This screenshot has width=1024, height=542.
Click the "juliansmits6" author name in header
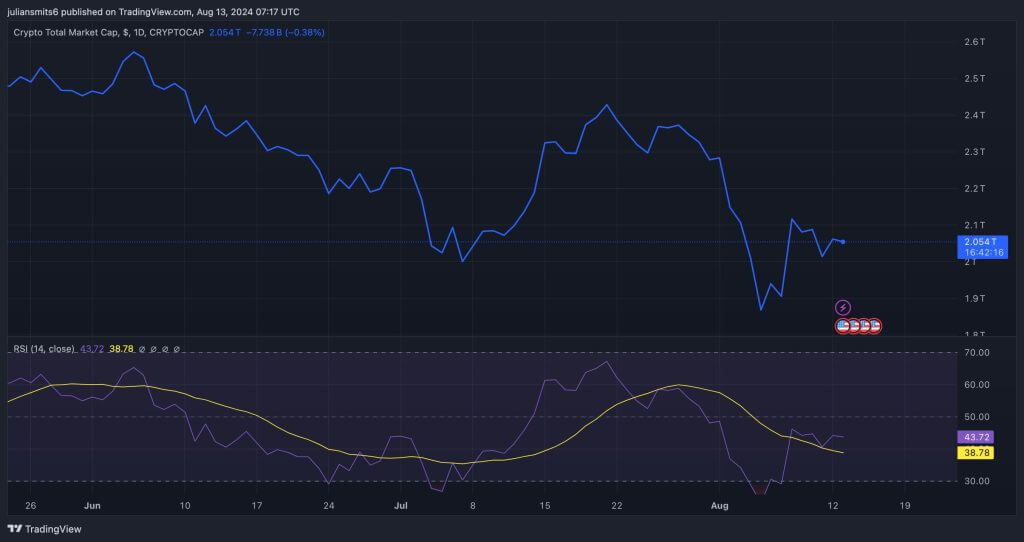point(33,12)
